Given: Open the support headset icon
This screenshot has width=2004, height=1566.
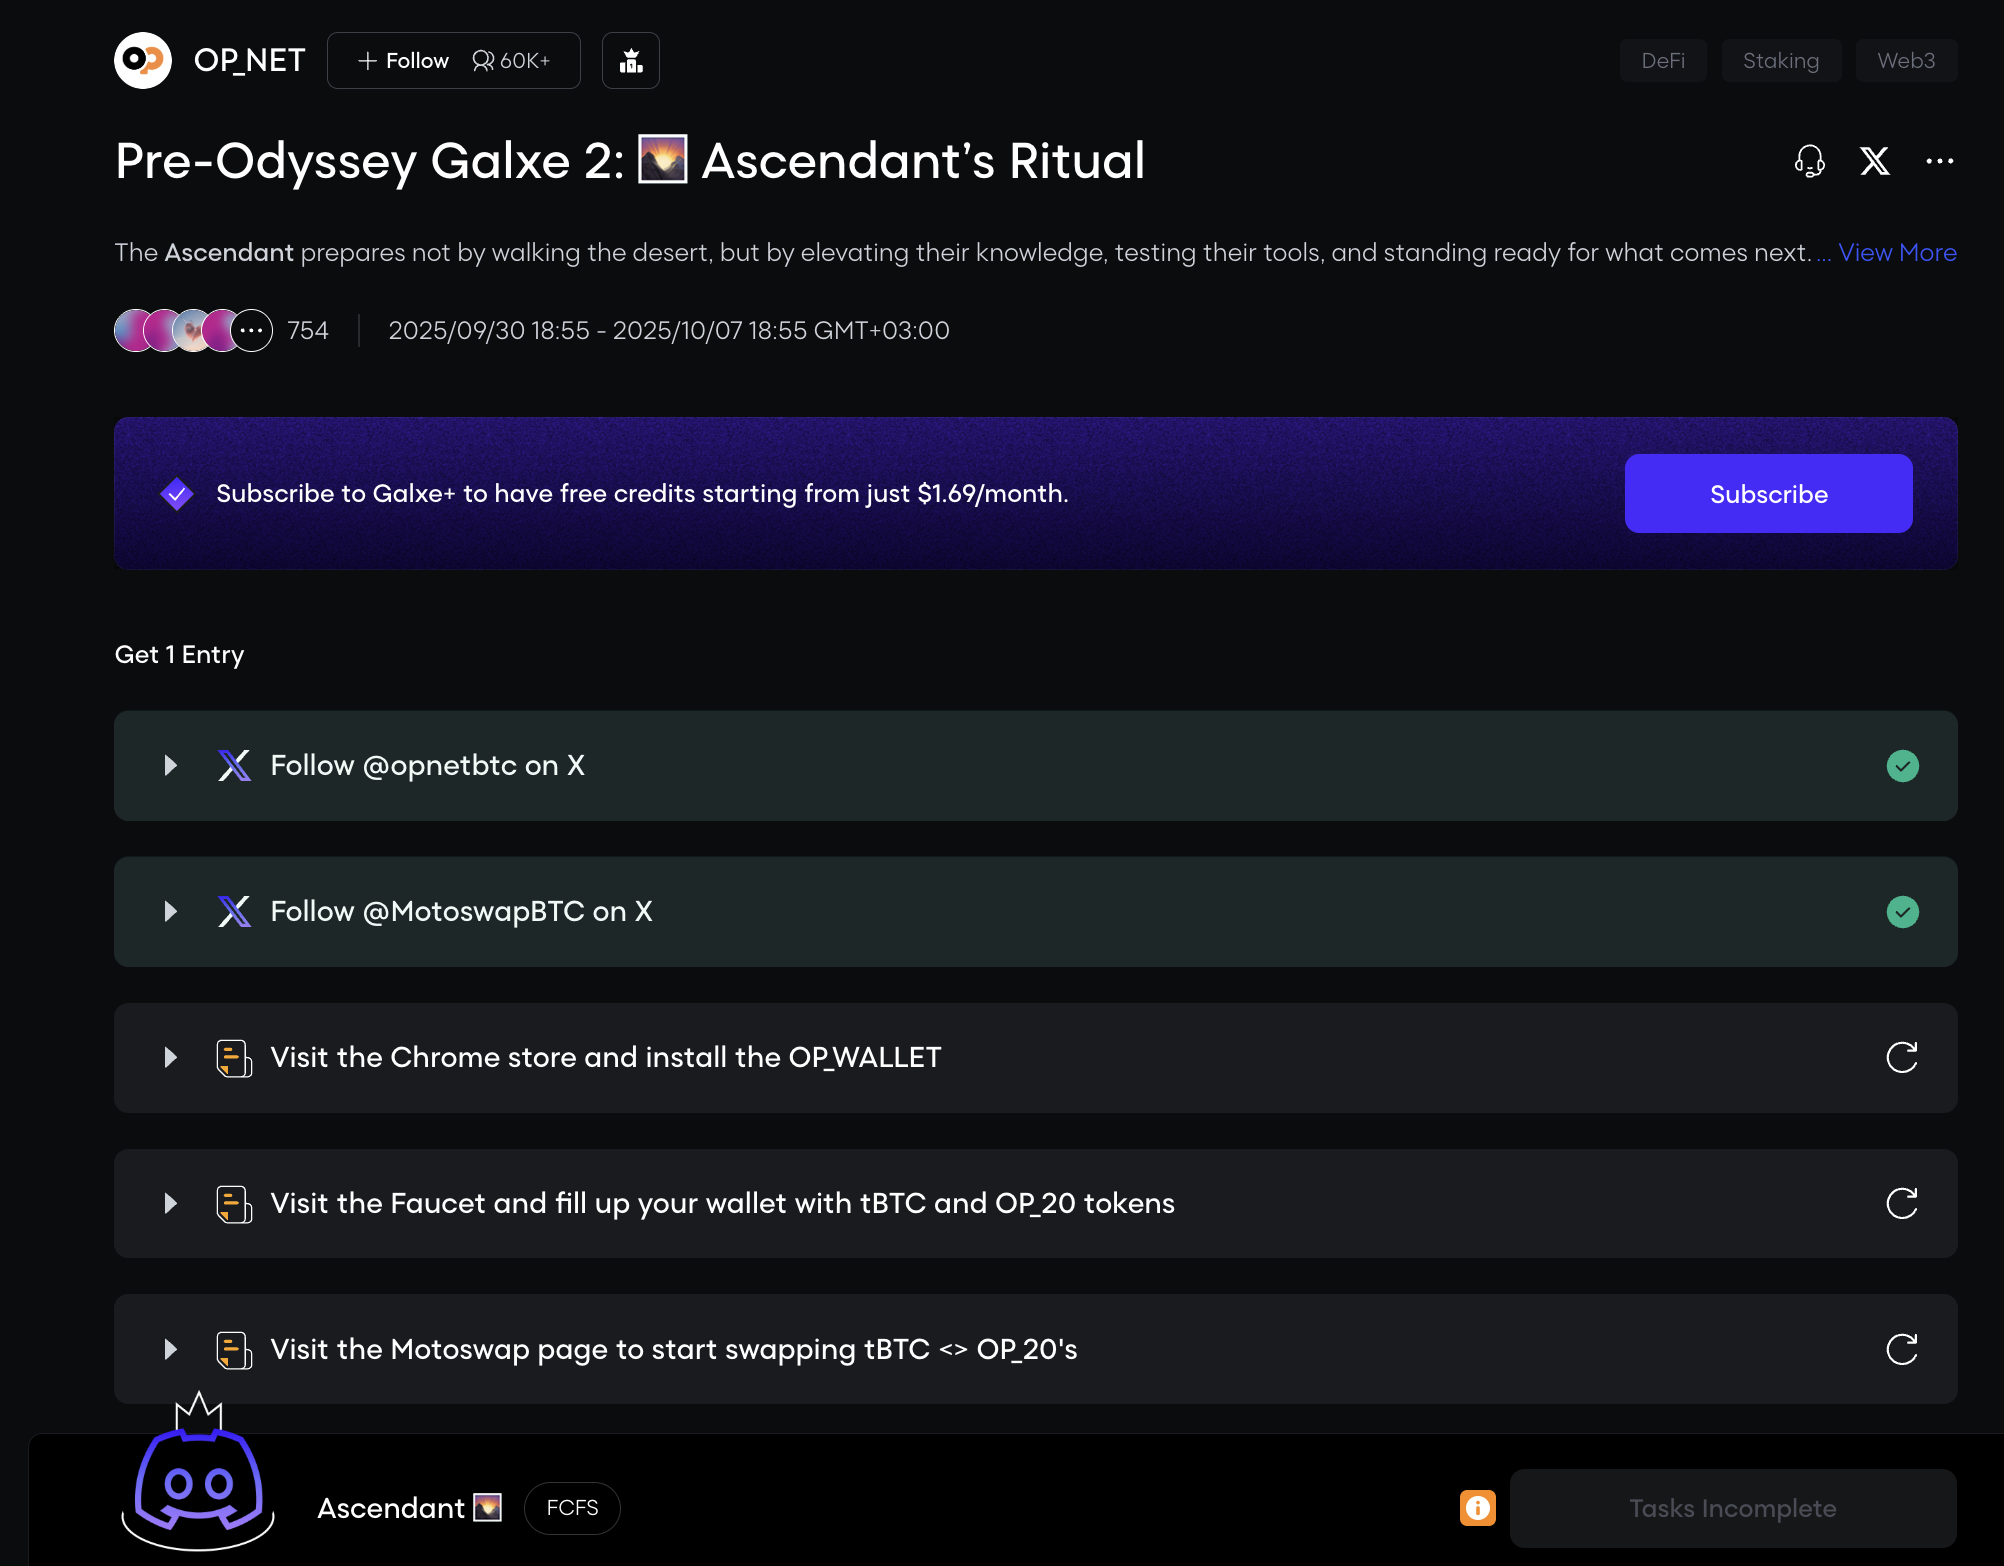Looking at the screenshot, I should 1809,161.
